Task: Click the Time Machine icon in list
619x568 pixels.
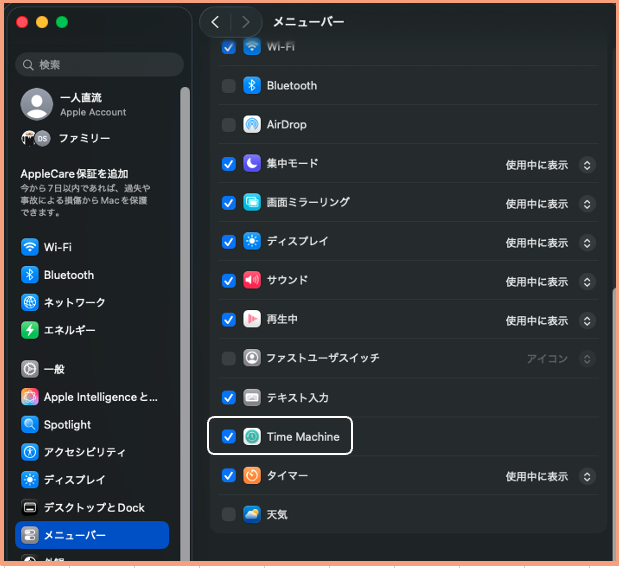Action: 252,437
